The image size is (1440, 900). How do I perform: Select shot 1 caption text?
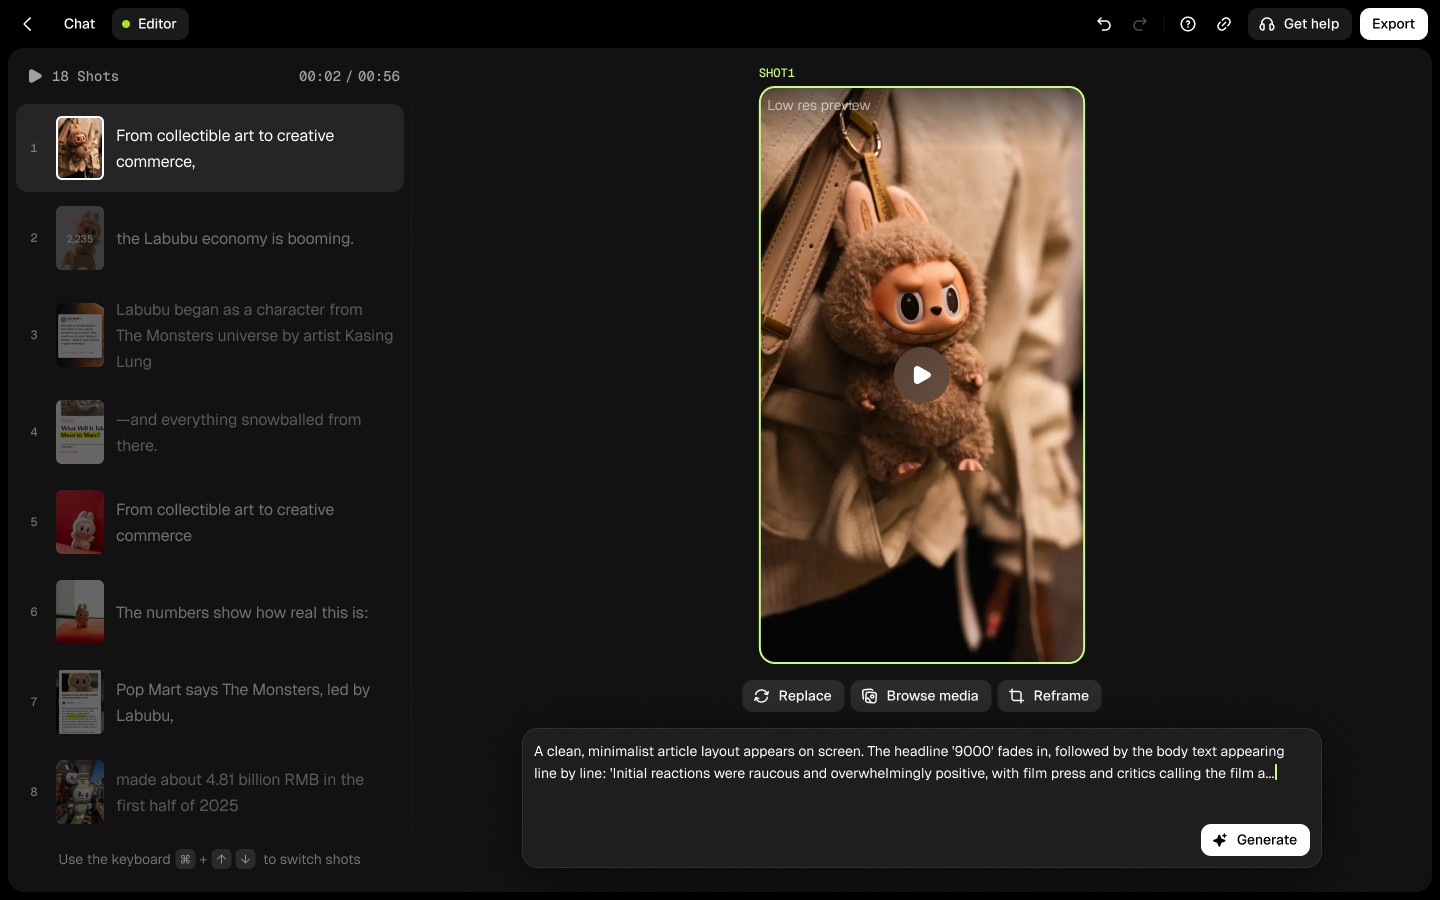[x=225, y=148]
